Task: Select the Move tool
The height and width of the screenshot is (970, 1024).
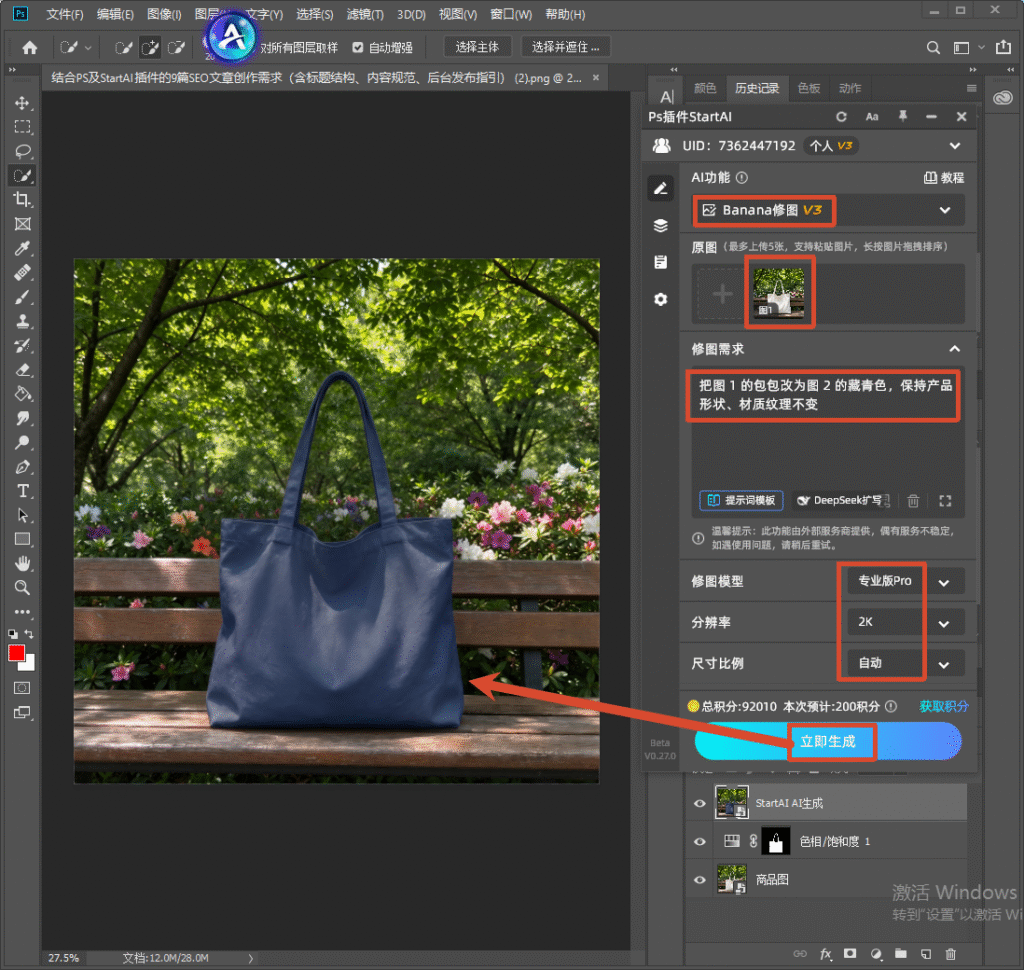Action: [x=22, y=103]
